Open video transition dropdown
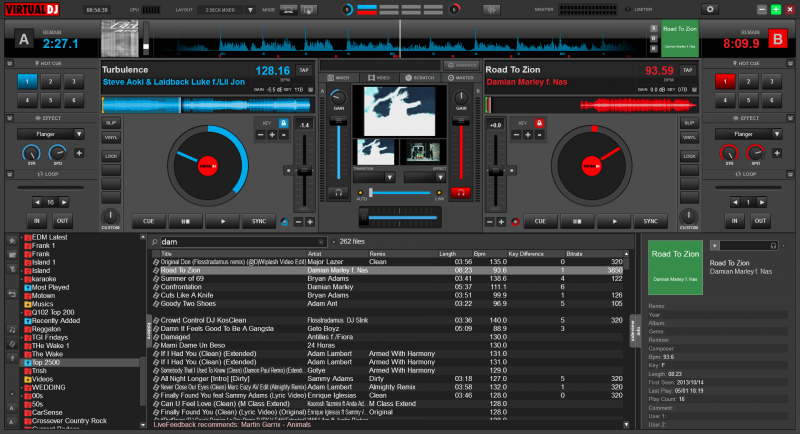The height and width of the screenshot is (434, 800). 374,177
